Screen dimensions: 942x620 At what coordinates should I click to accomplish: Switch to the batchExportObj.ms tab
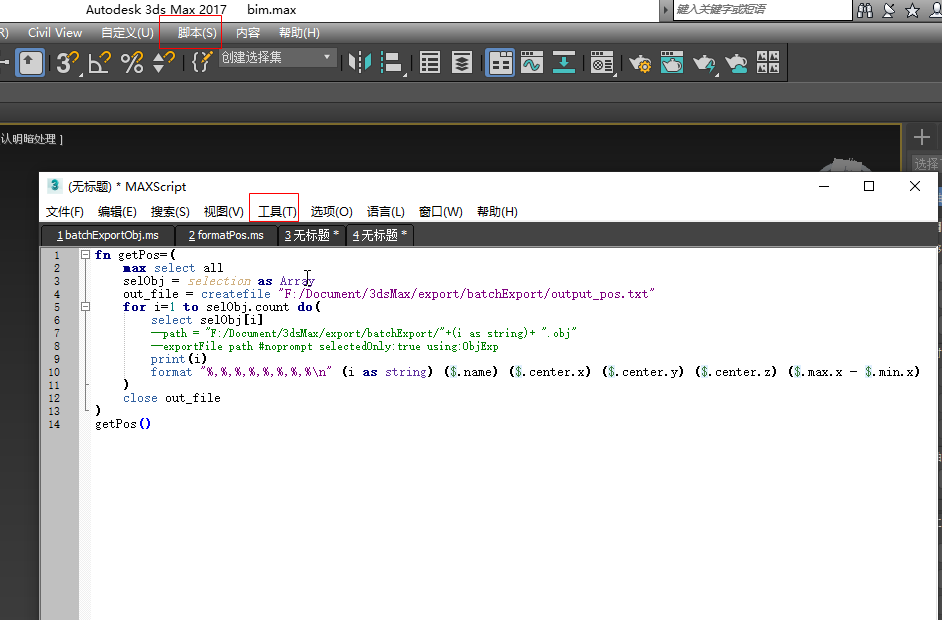coord(108,236)
